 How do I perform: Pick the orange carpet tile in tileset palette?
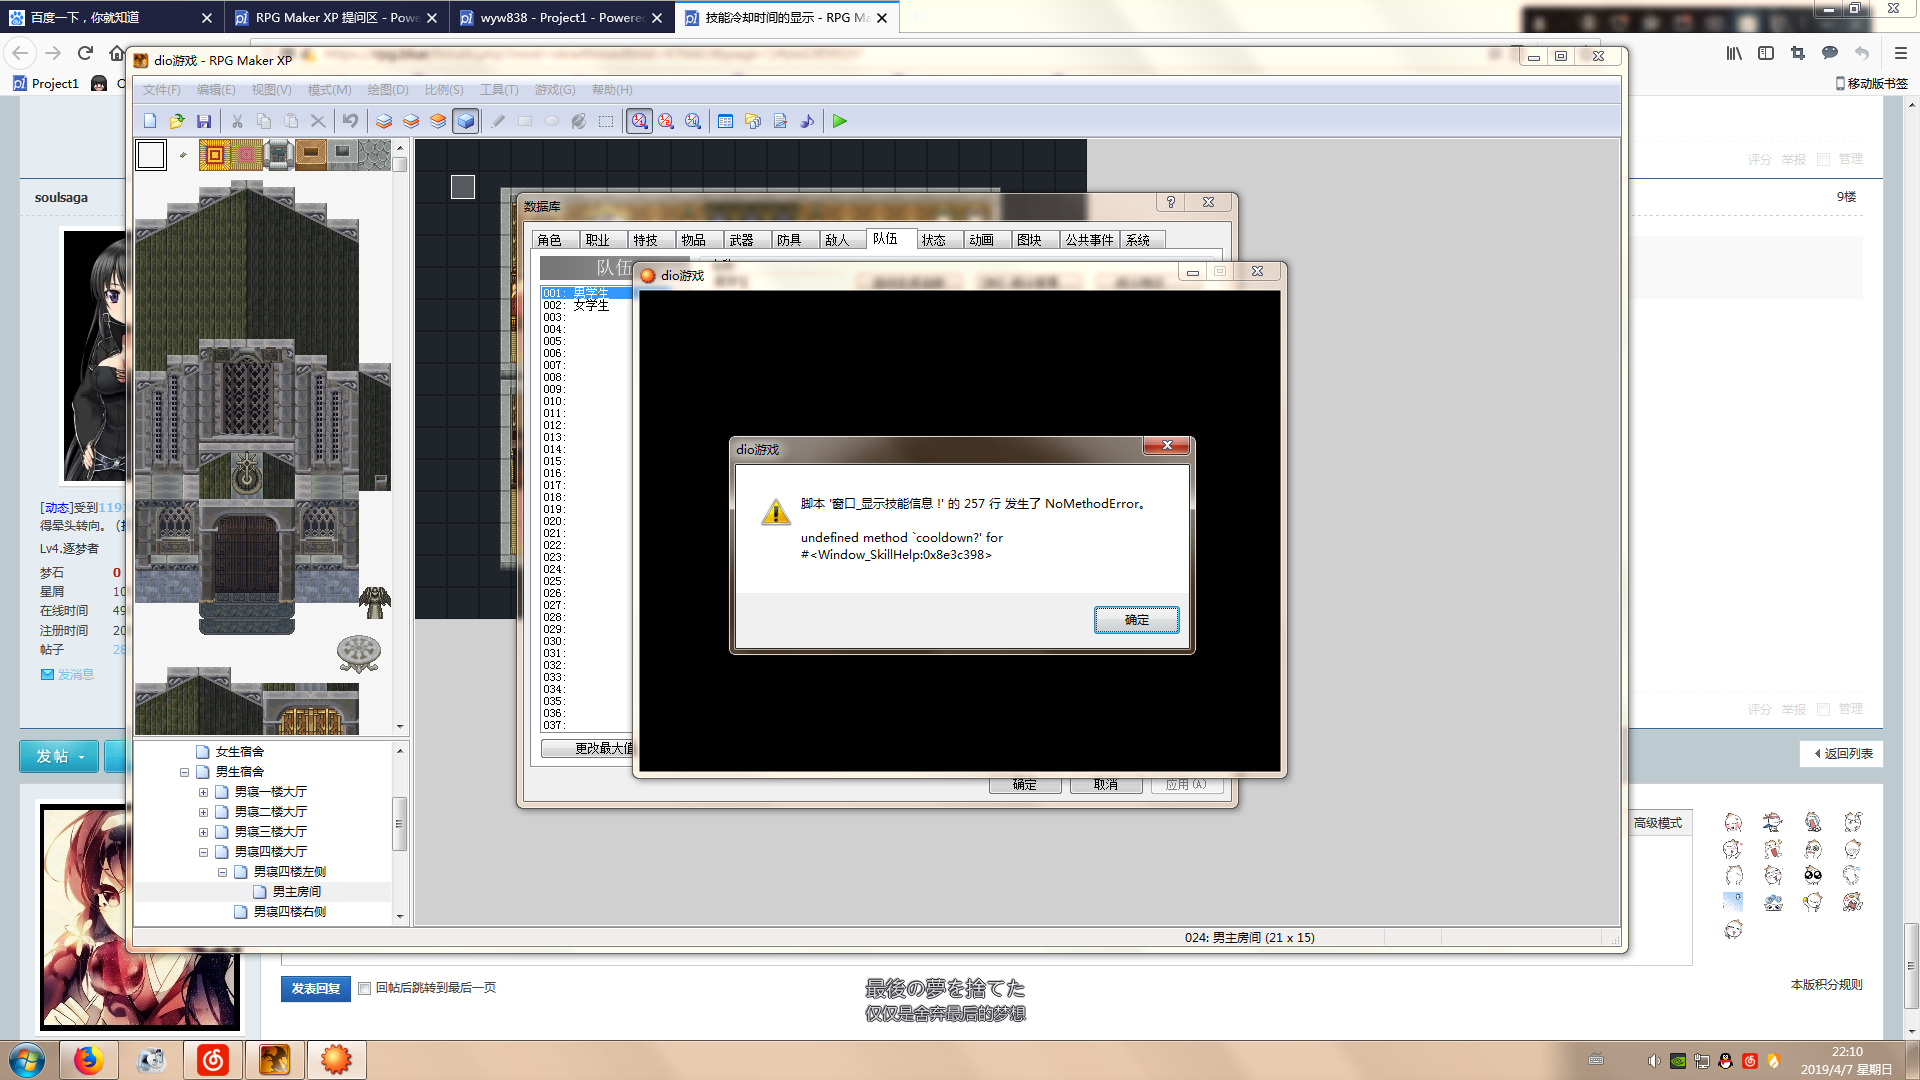(x=215, y=155)
